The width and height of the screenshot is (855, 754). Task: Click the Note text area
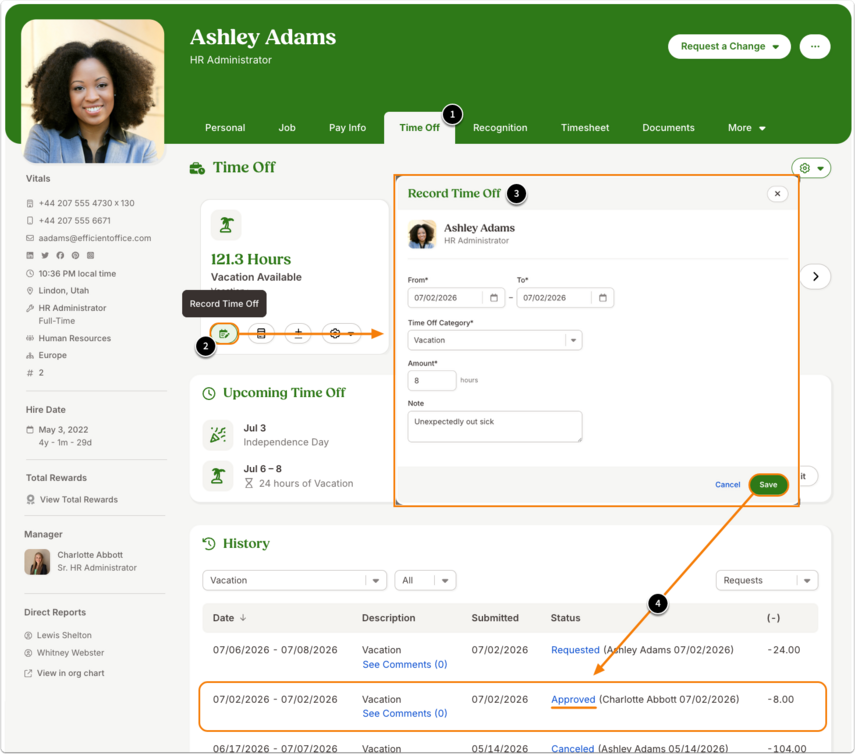(x=495, y=426)
